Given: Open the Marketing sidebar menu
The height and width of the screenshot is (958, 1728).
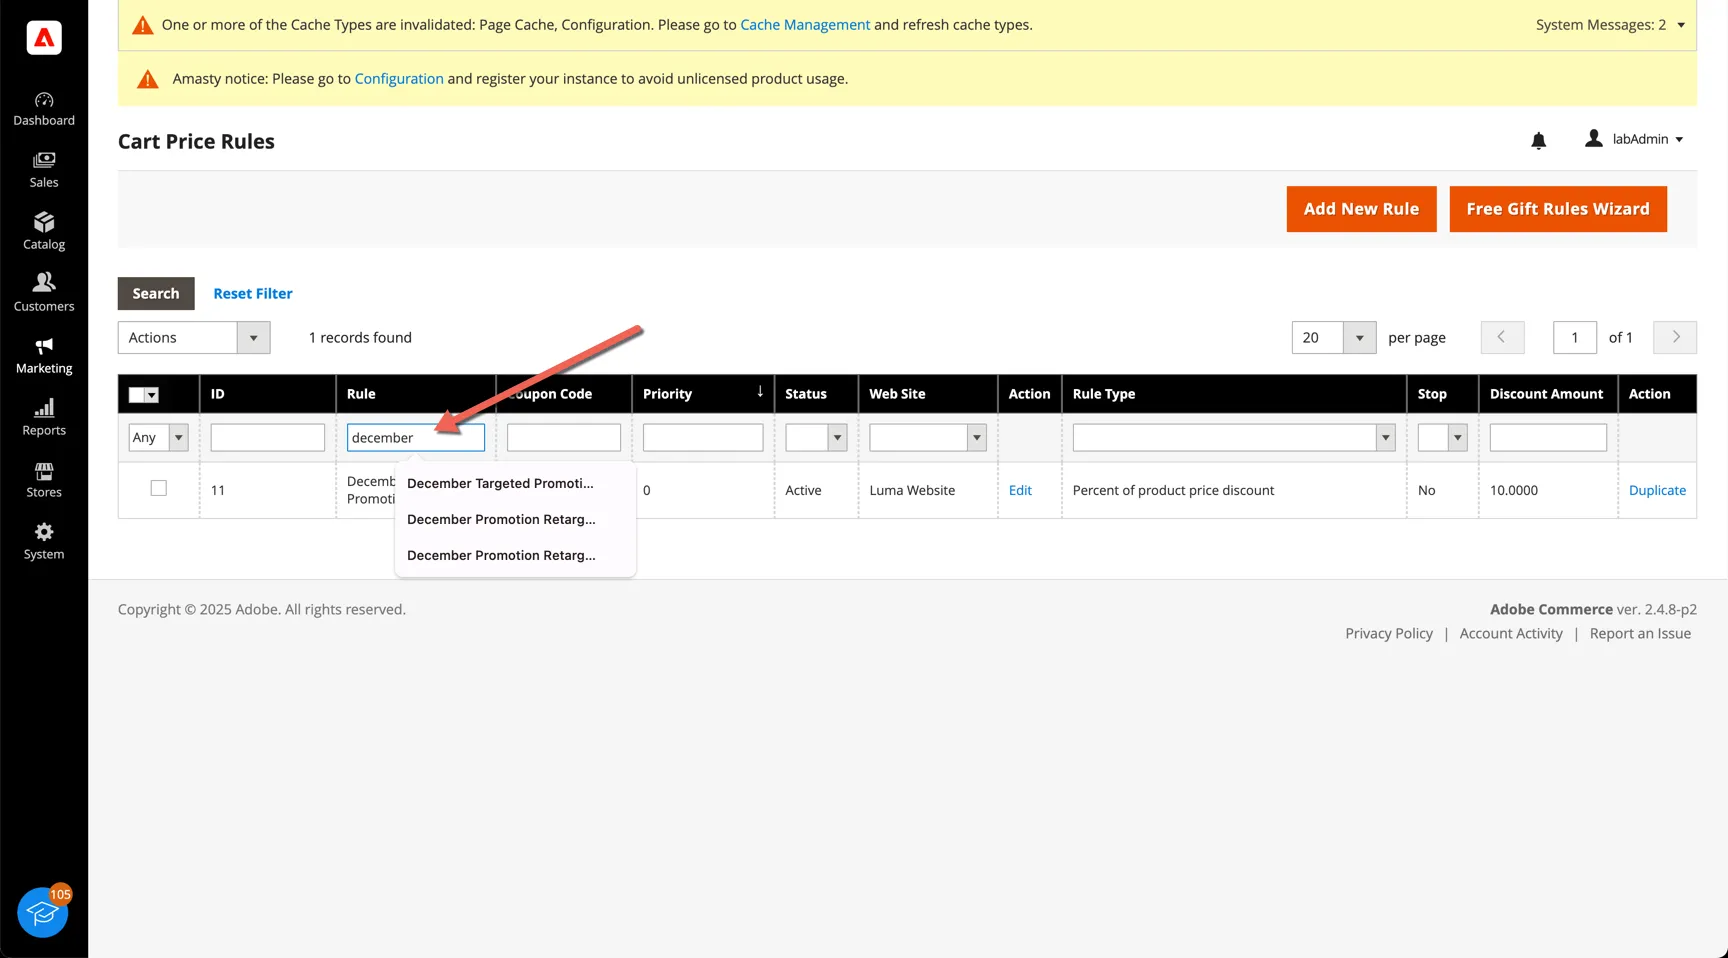Looking at the screenshot, I should (44, 357).
